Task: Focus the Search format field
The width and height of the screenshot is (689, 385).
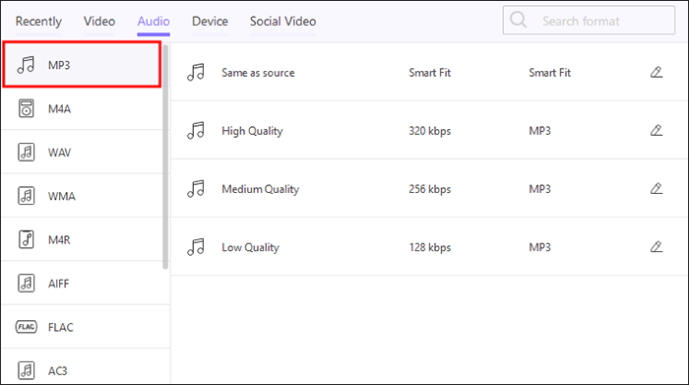Action: (589, 20)
